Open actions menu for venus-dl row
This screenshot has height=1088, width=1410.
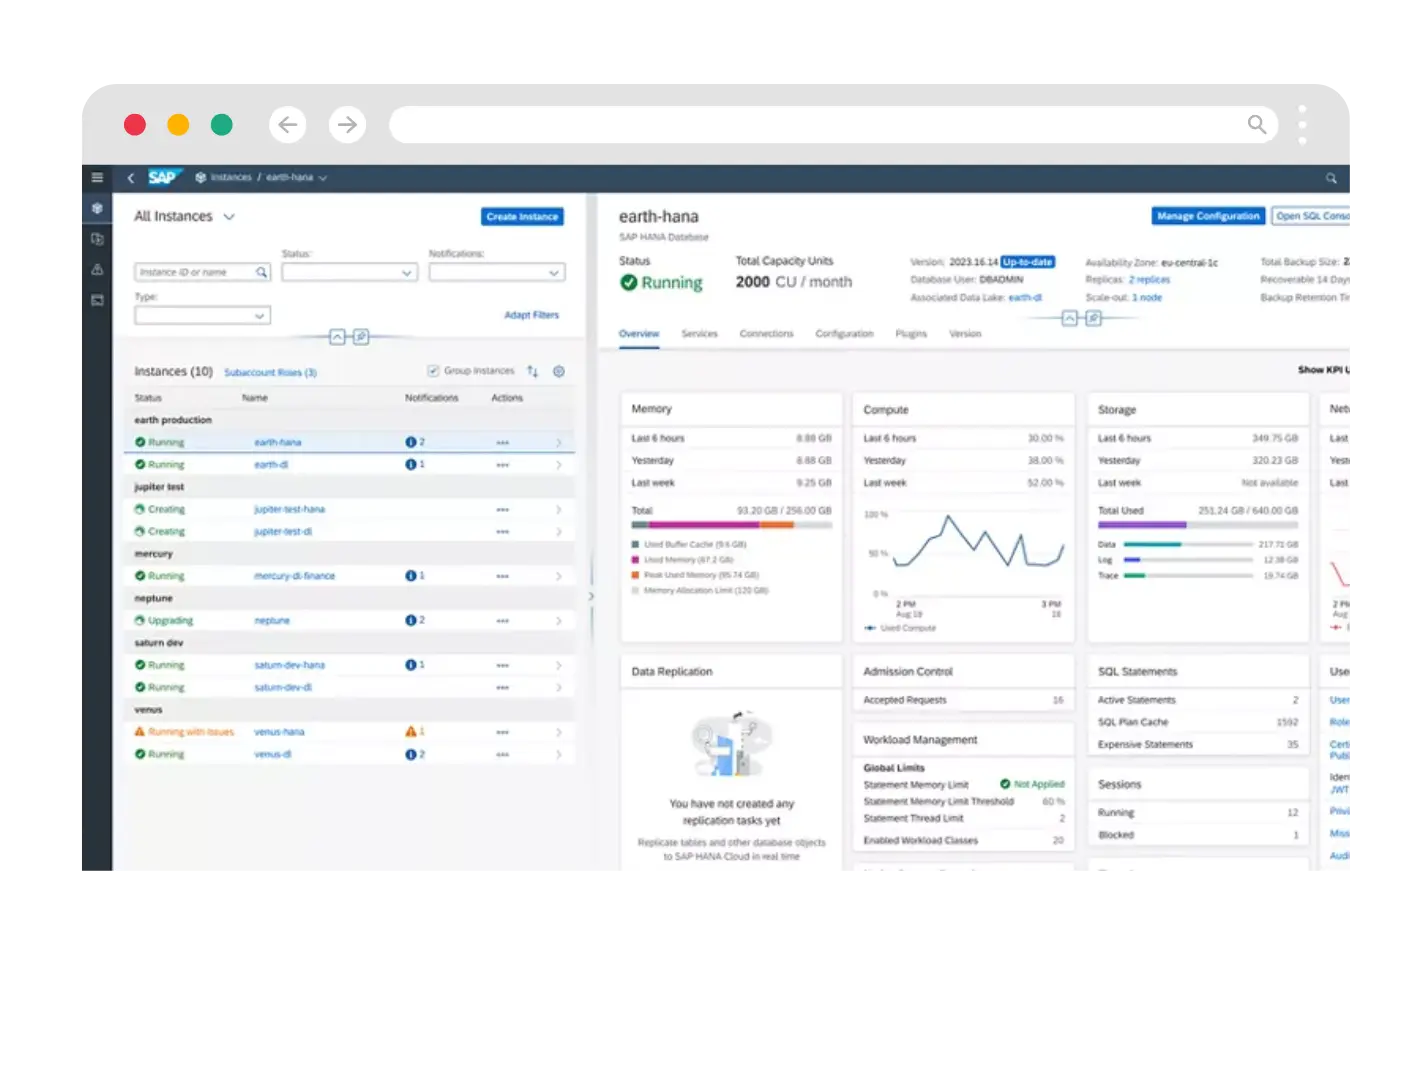pyautogui.click(x=502, y=755)
